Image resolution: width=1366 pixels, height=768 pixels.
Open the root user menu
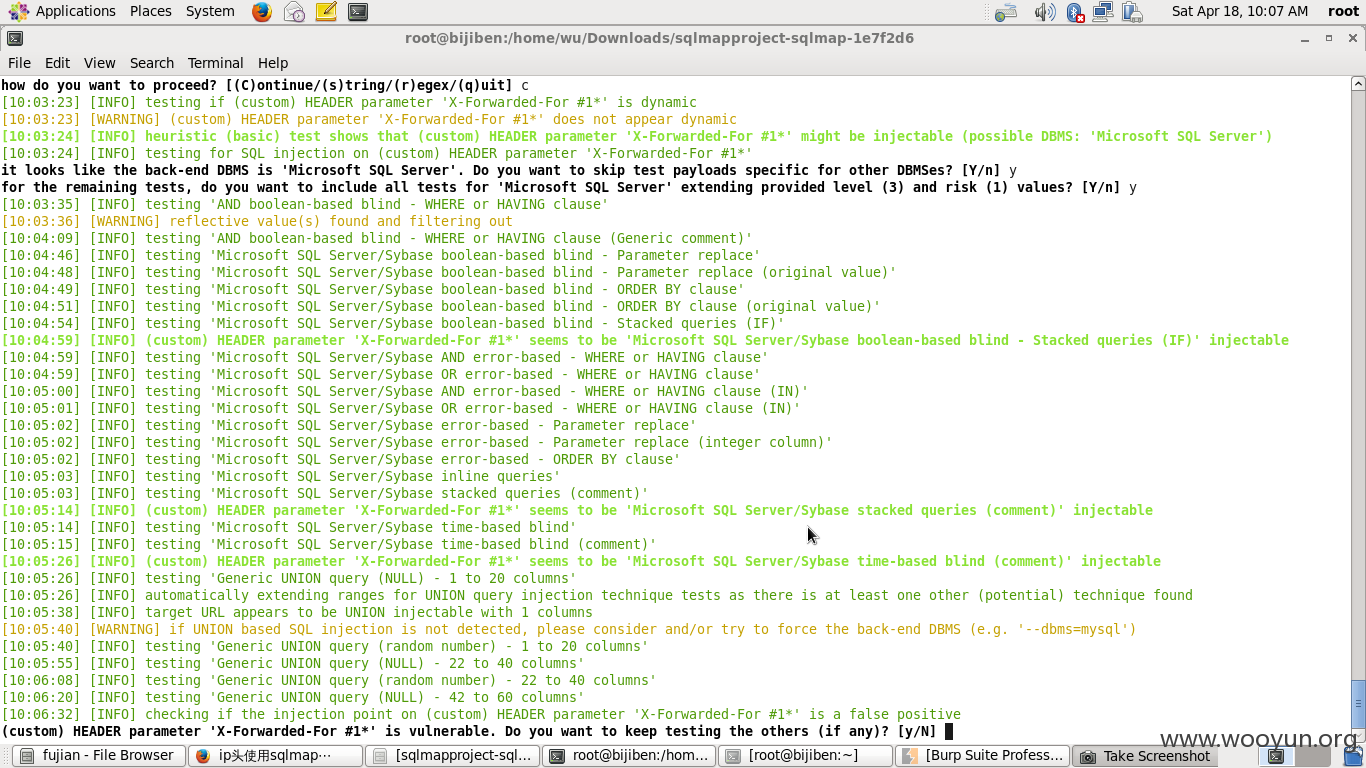point(1343,11)
